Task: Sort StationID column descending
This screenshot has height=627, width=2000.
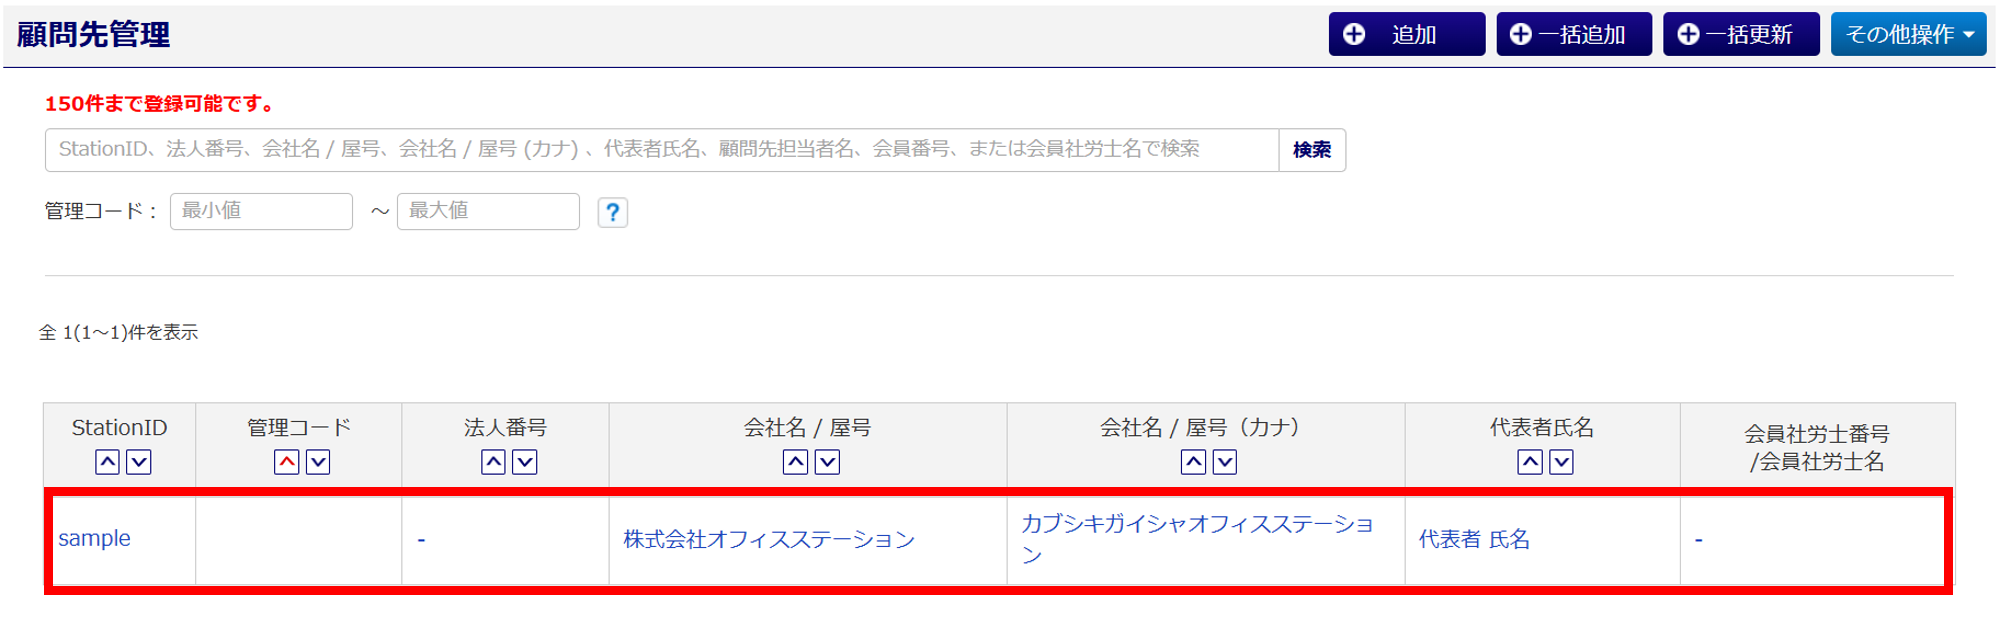Action: coord(139,462)
